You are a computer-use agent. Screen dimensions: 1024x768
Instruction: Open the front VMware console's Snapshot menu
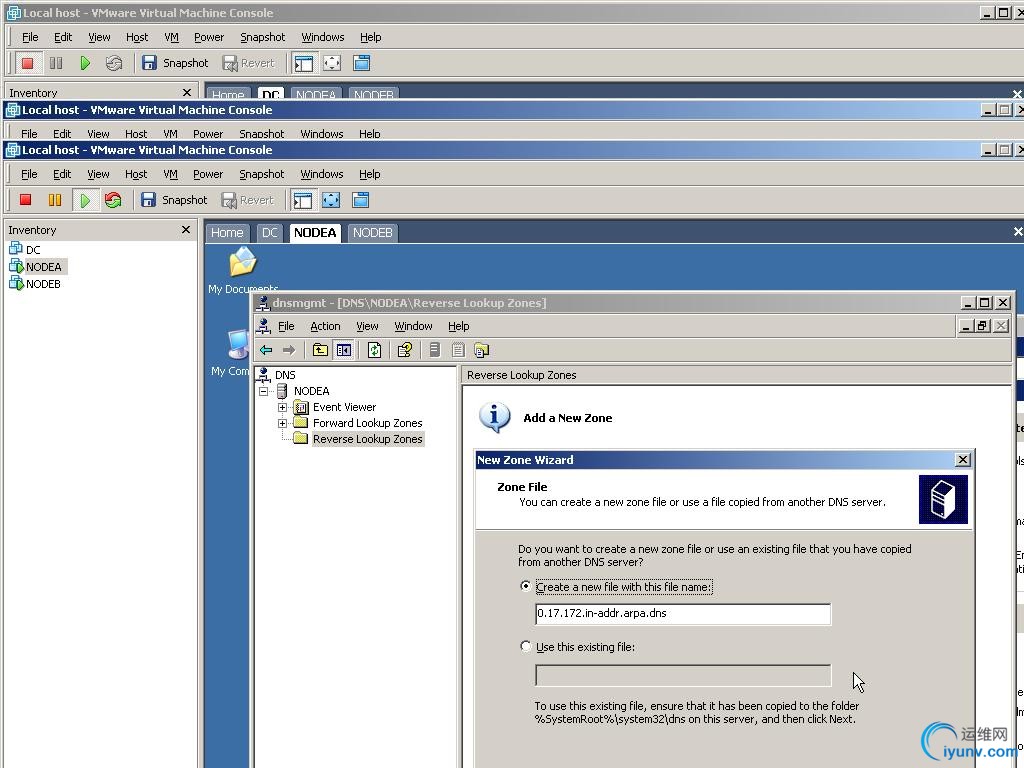(x=261, y=174)
